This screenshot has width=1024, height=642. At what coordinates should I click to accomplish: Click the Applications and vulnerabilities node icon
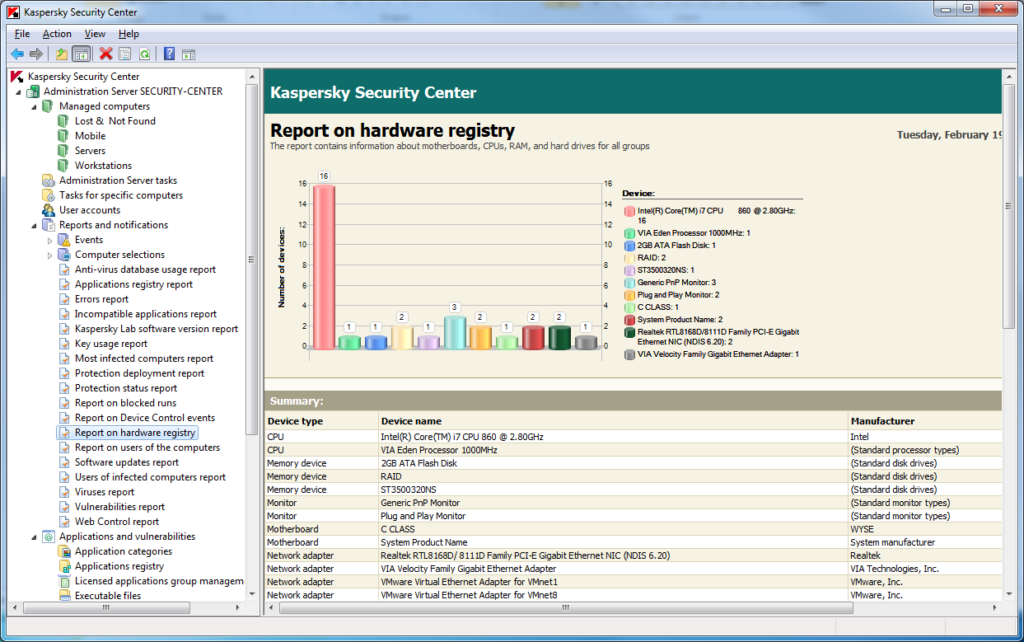(x=48, y=537)
